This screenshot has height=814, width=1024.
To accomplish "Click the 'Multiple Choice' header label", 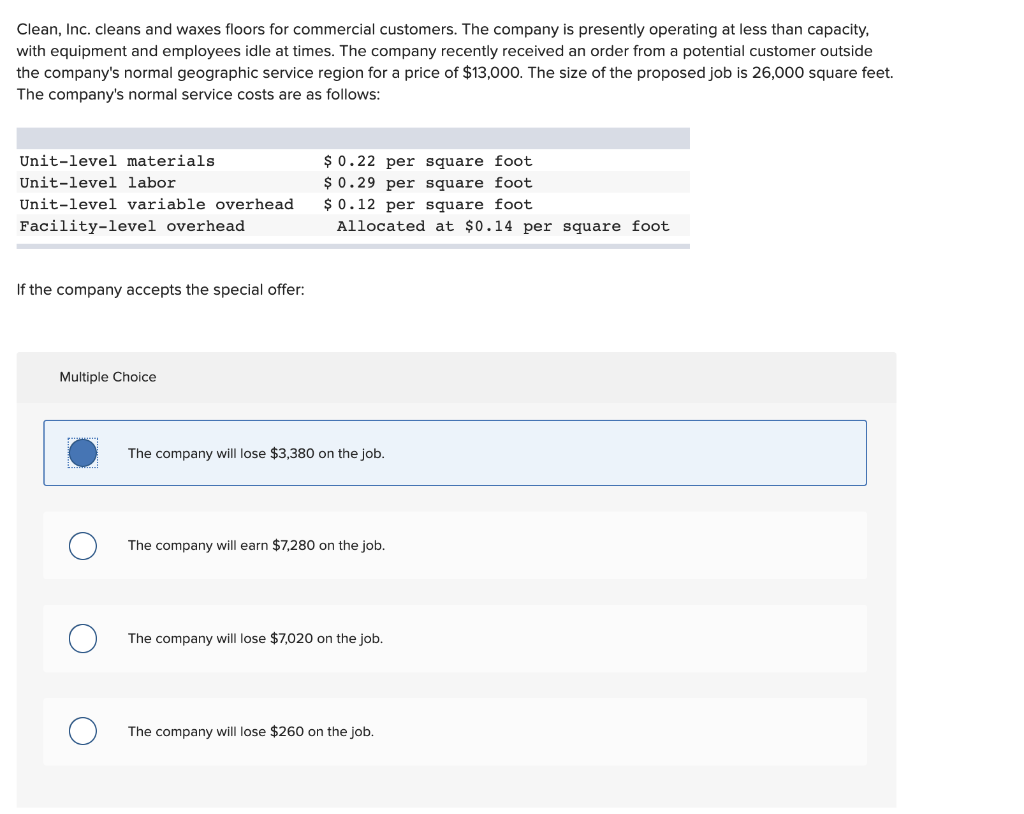I will 107,377.
